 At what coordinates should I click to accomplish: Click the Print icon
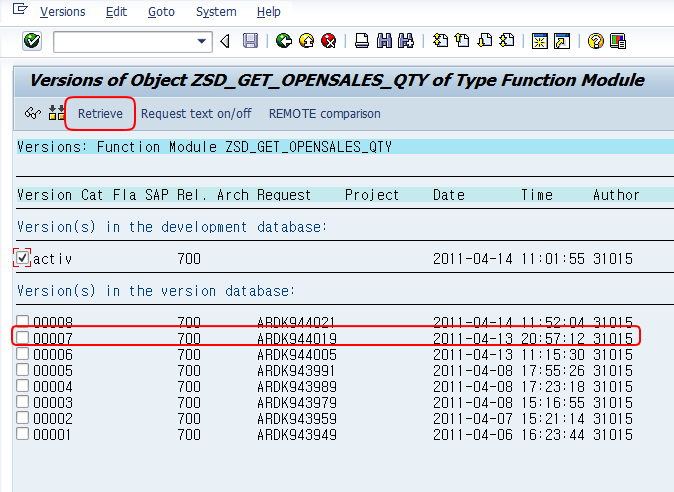[362, 41]
